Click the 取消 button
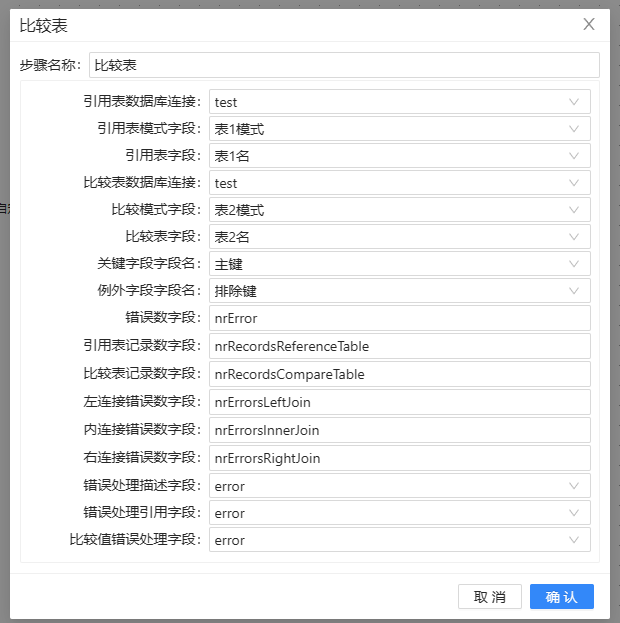620x623 pixels. tap(490, 596)
